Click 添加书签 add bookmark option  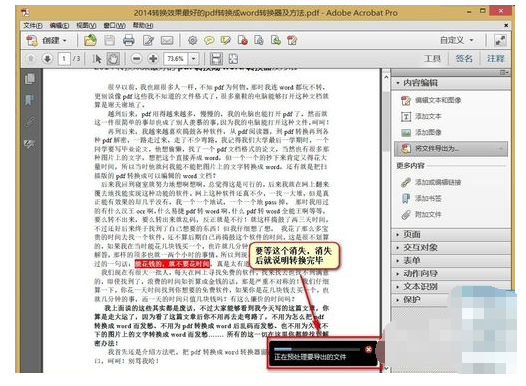pos(421,199)
